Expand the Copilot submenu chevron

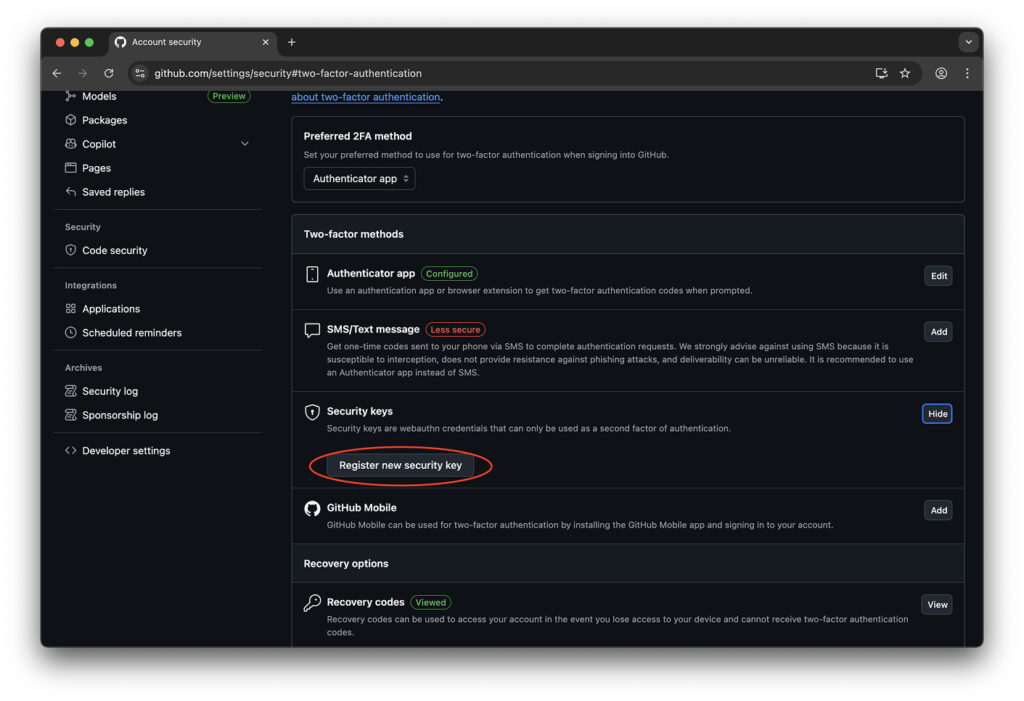245,144
